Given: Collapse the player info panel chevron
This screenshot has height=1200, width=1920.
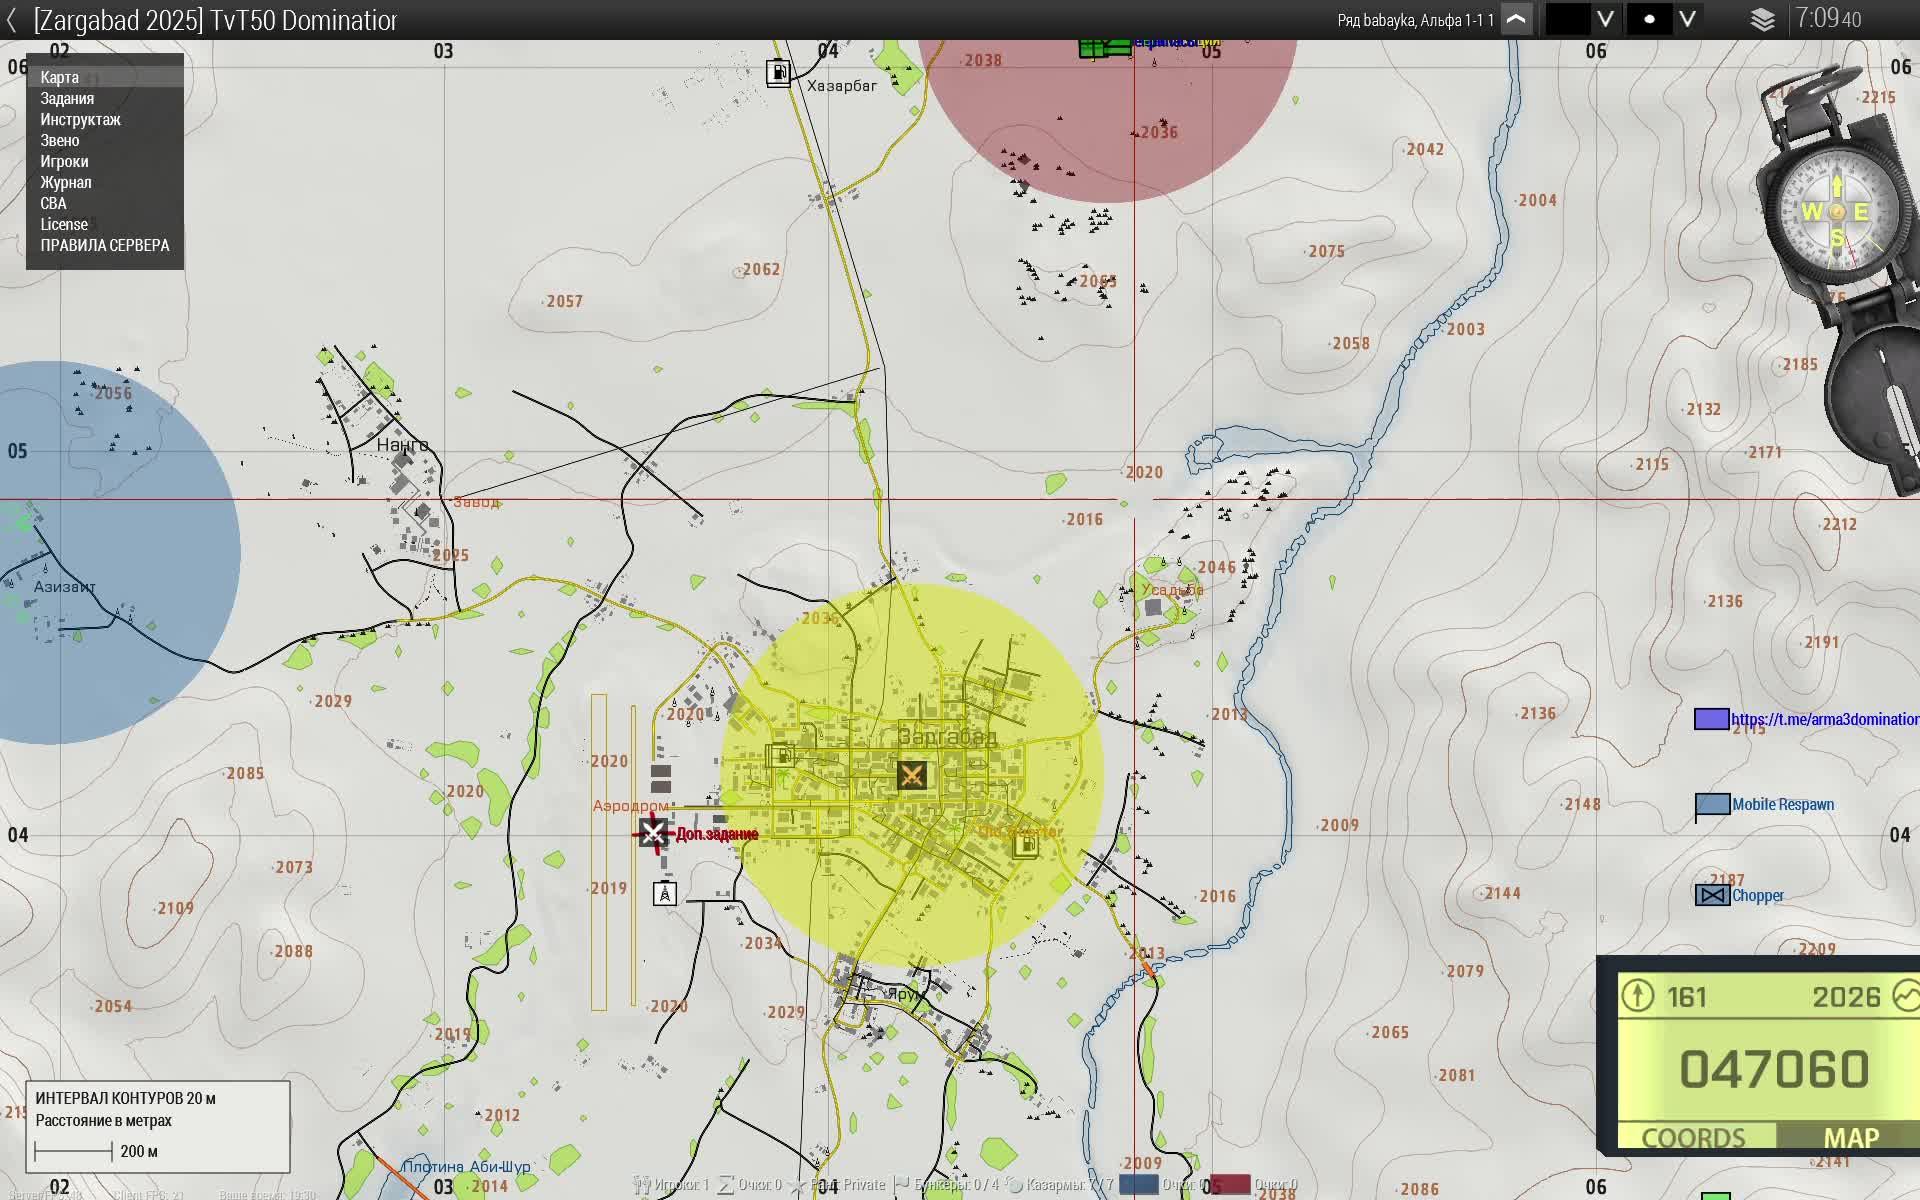Looking at the screenshot, I should tap(1516, 20).
